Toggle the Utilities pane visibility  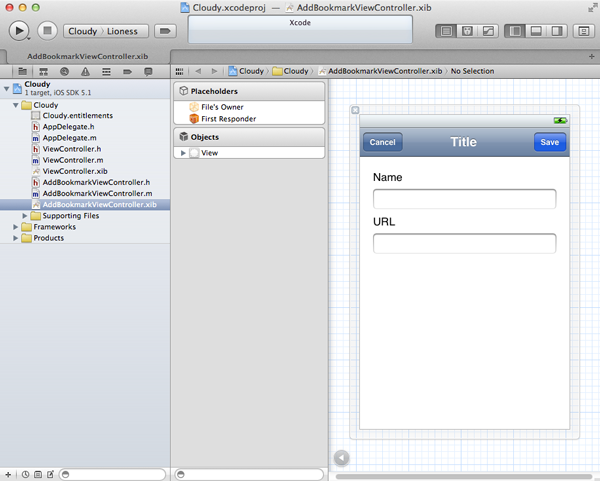(557, 31)
